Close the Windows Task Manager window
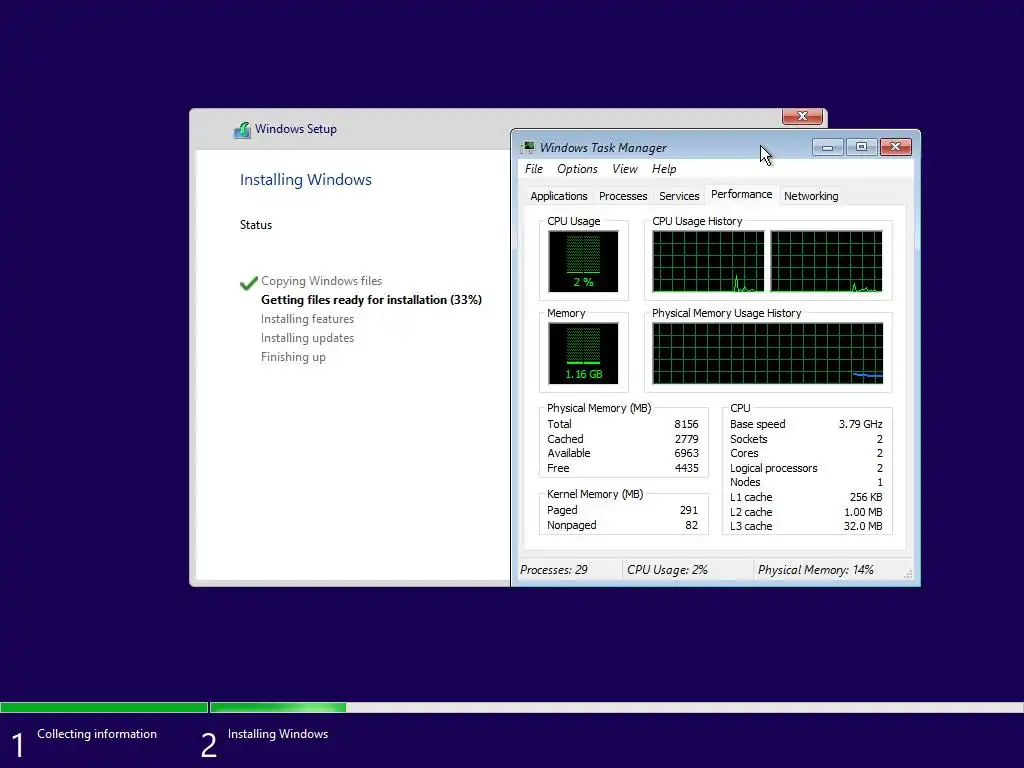 (x=895, y=147)
